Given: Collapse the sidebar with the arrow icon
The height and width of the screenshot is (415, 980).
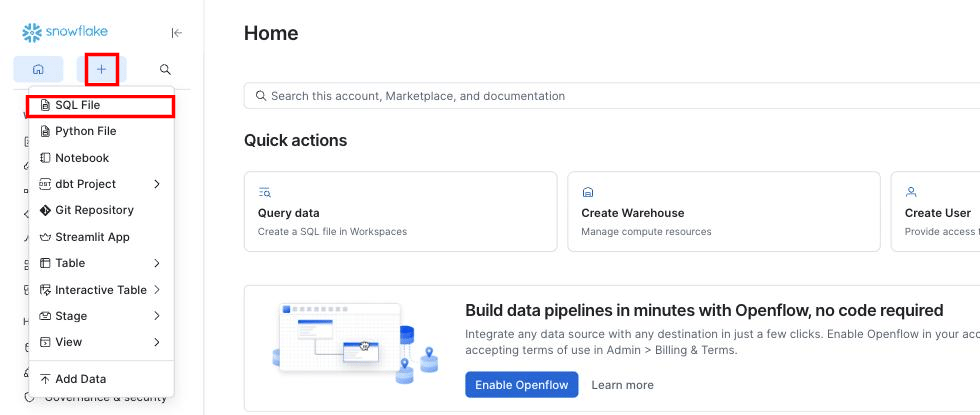Looking at the screenshot, I should pyautogui.click(x=177, y=33).
